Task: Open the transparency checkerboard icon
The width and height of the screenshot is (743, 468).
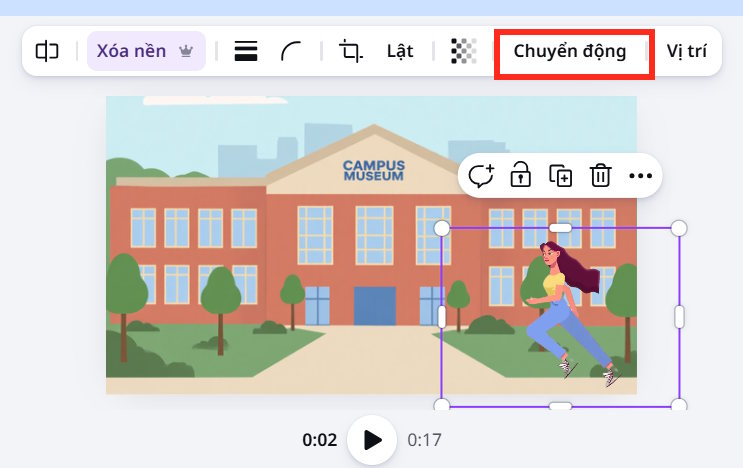Action: pos(463,51)
